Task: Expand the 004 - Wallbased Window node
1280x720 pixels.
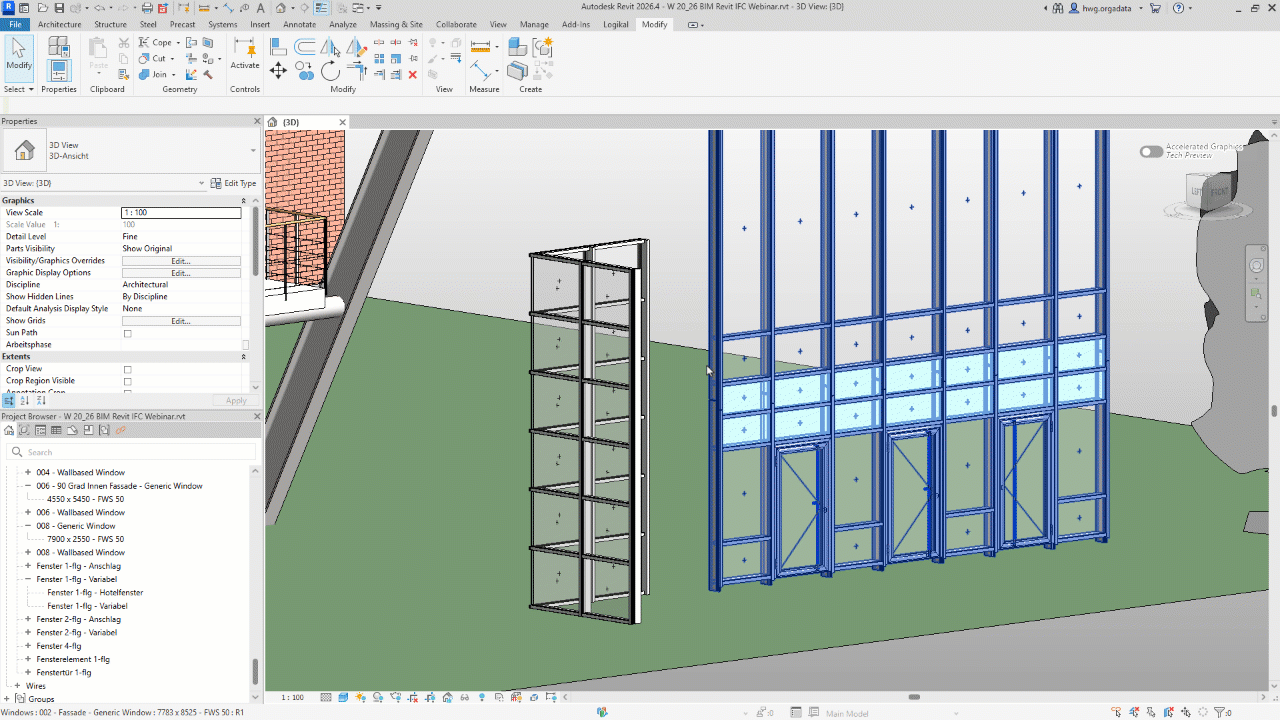Action: (28, 472)
